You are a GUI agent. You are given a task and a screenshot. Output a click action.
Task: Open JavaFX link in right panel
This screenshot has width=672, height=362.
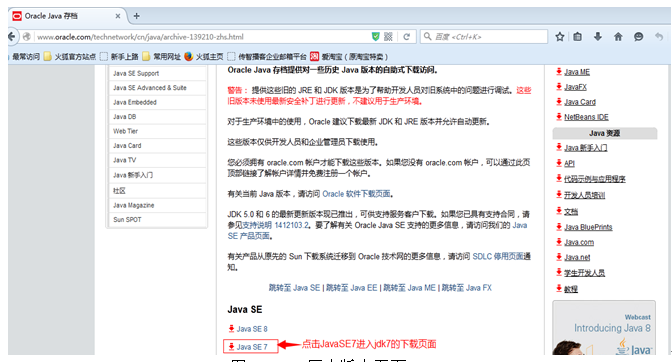click(x=575, y=87)
